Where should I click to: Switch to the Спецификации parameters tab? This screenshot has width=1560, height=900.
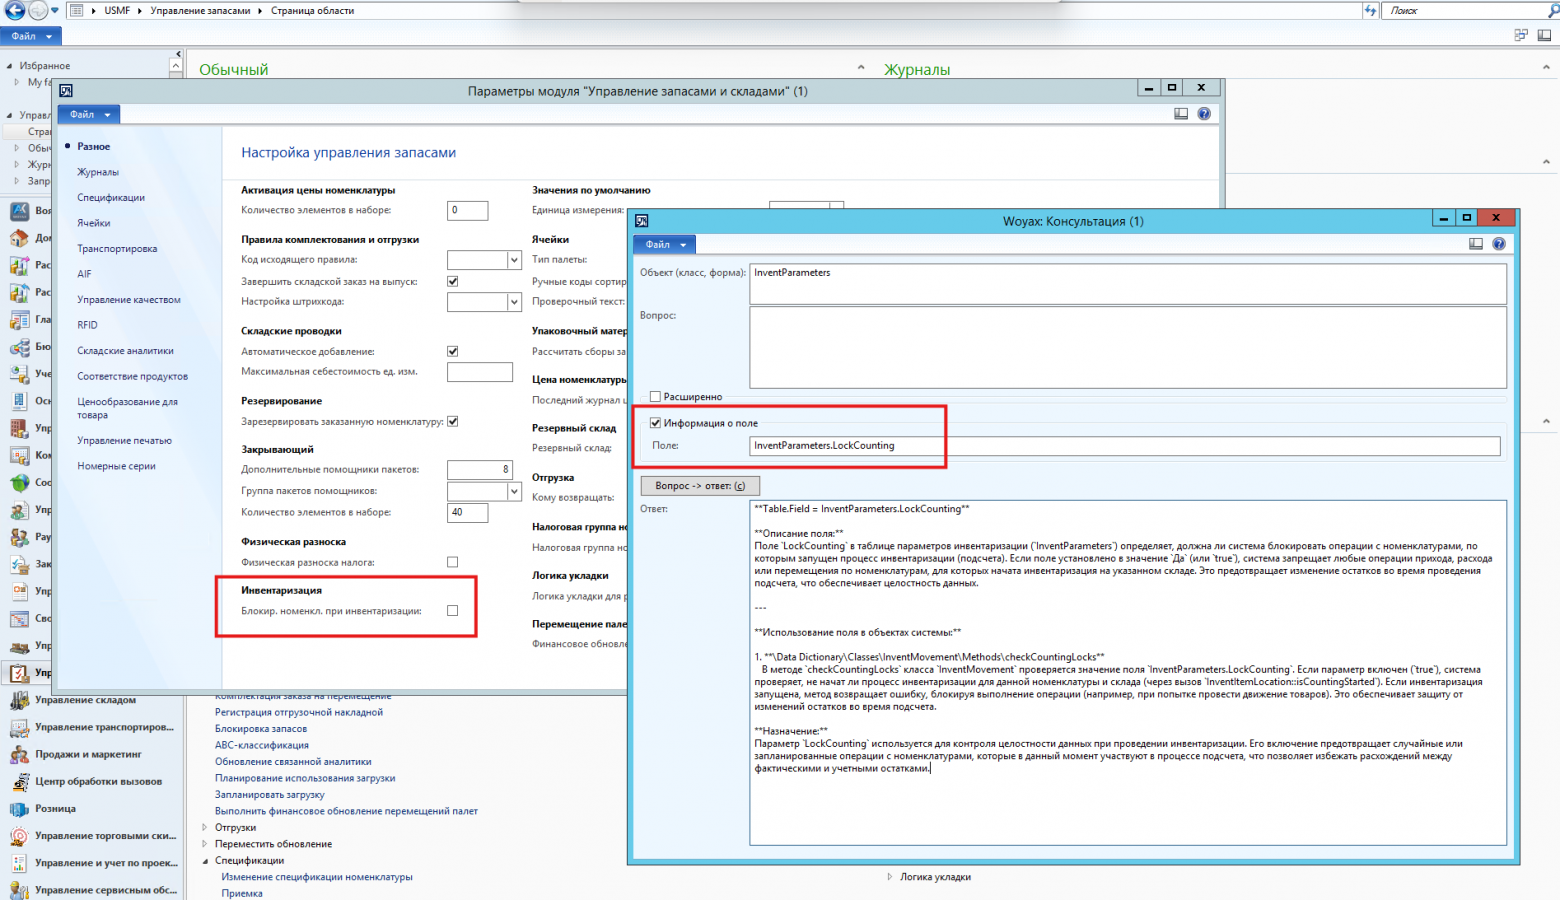point(111,198)
